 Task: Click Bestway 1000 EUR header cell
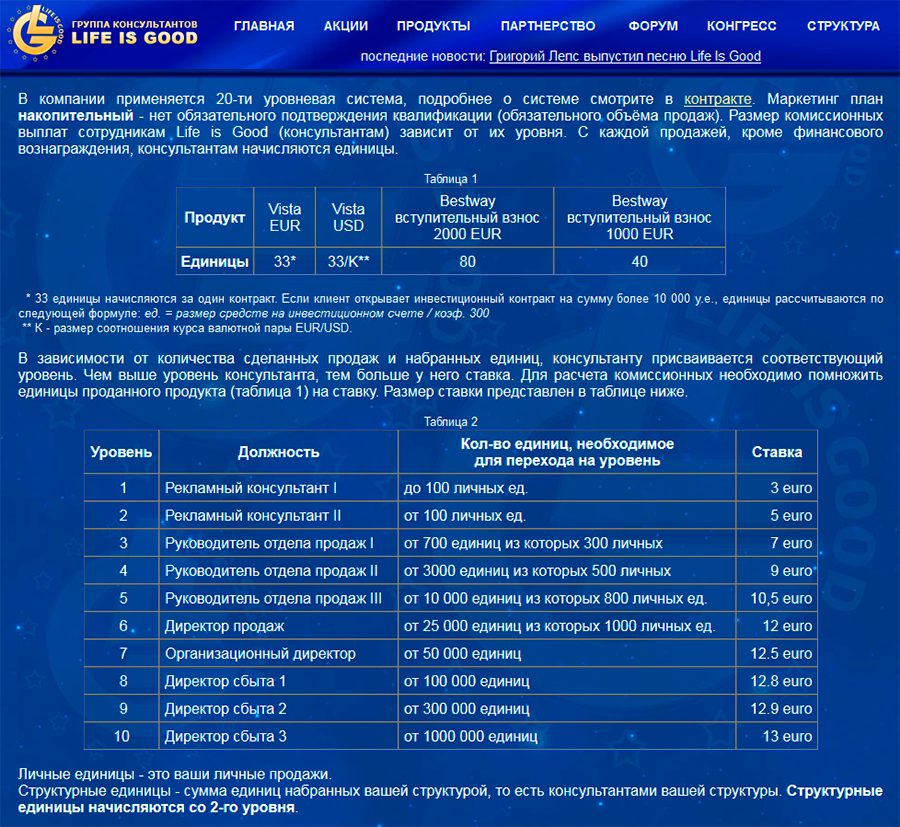pyautogui.click(x=639, y=218)
